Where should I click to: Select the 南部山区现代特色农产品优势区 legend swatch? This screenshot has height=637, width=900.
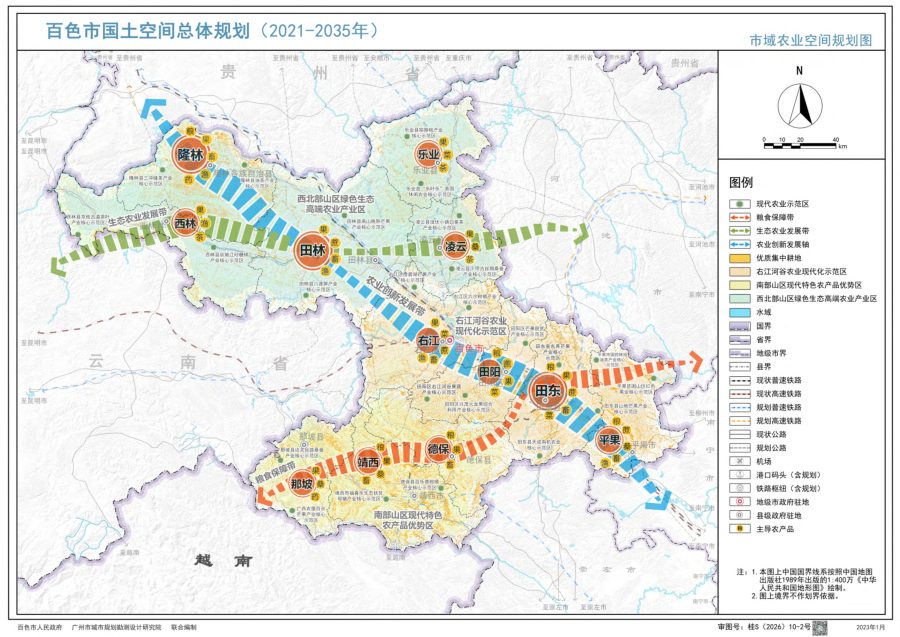740,285
